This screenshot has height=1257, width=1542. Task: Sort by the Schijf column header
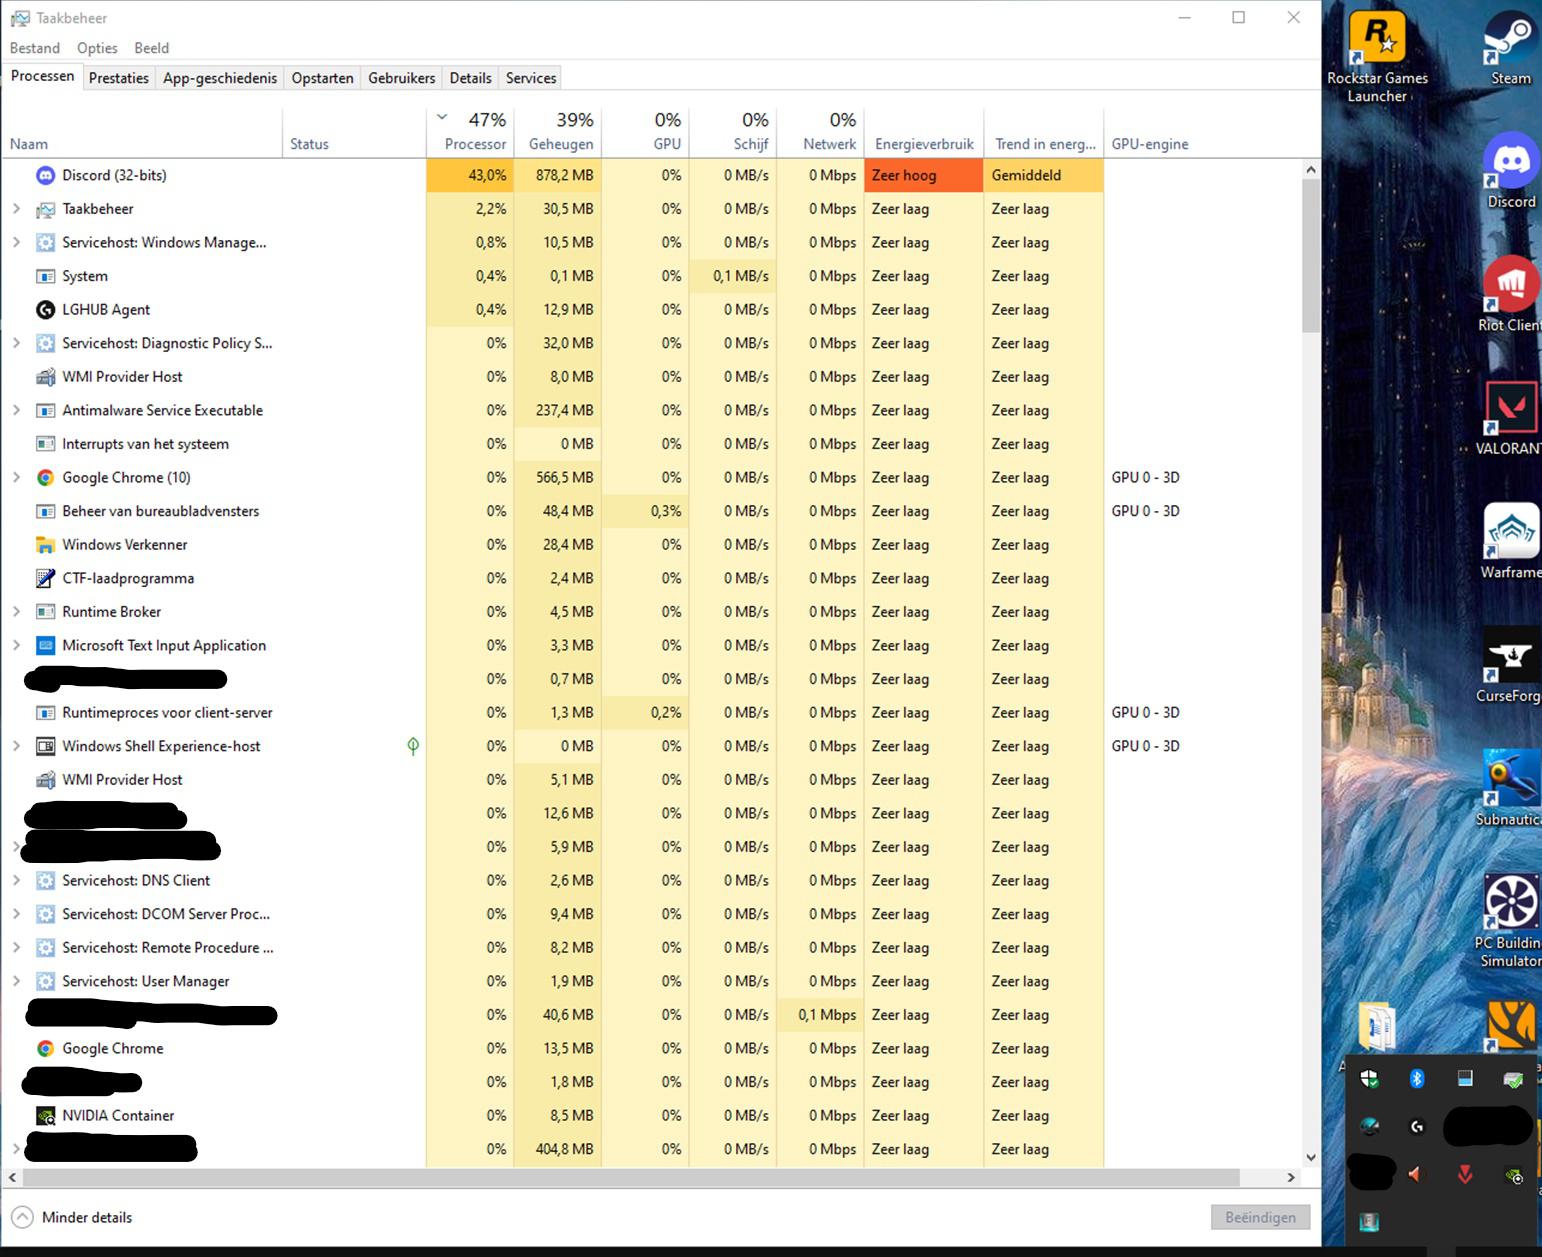click(x=733, y=132)
